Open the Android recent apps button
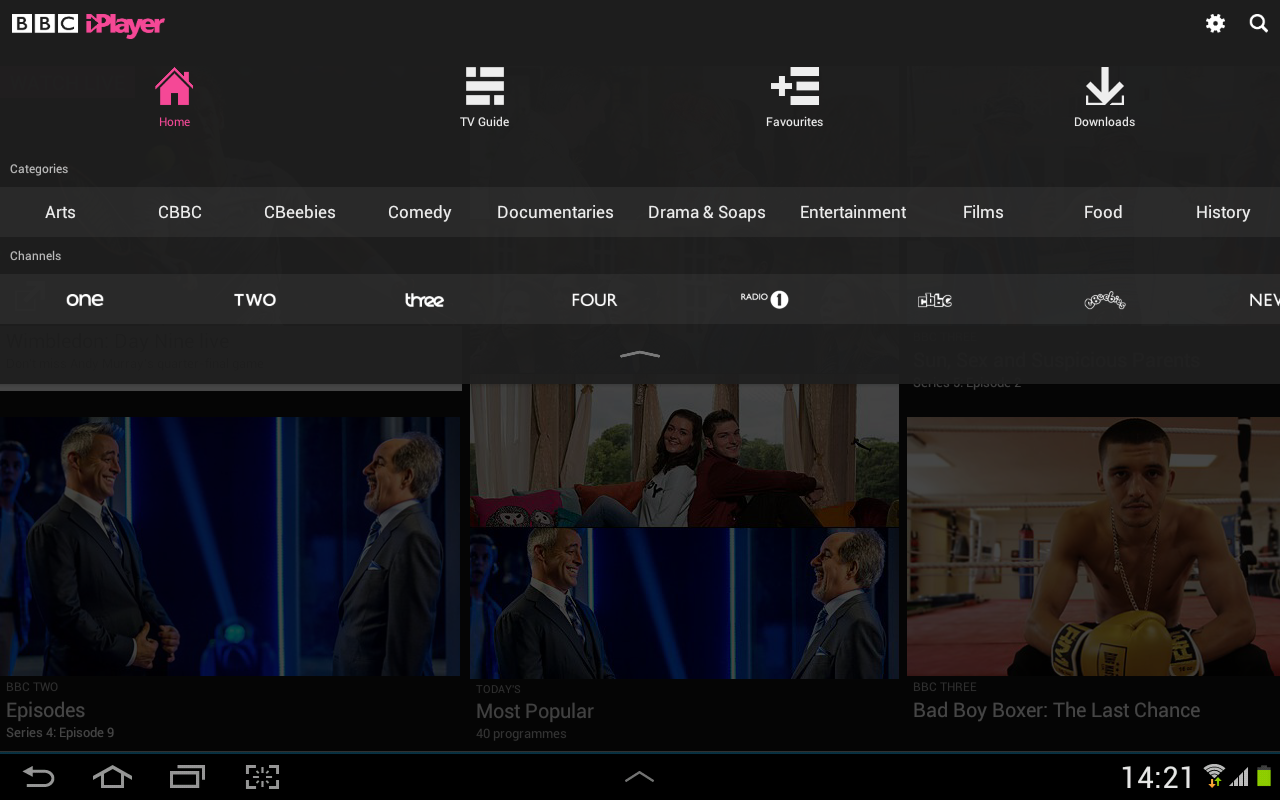Image resolution: width=1280 pixels, height=800 pixels. pos(187,777)
